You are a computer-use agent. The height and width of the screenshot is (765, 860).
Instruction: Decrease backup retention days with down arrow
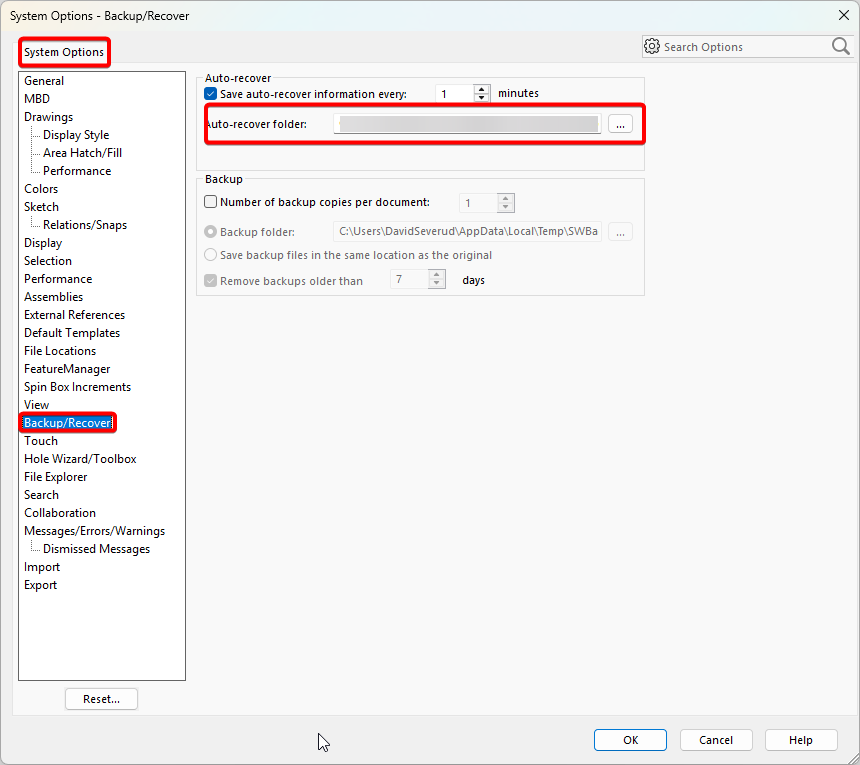point(437,284)
